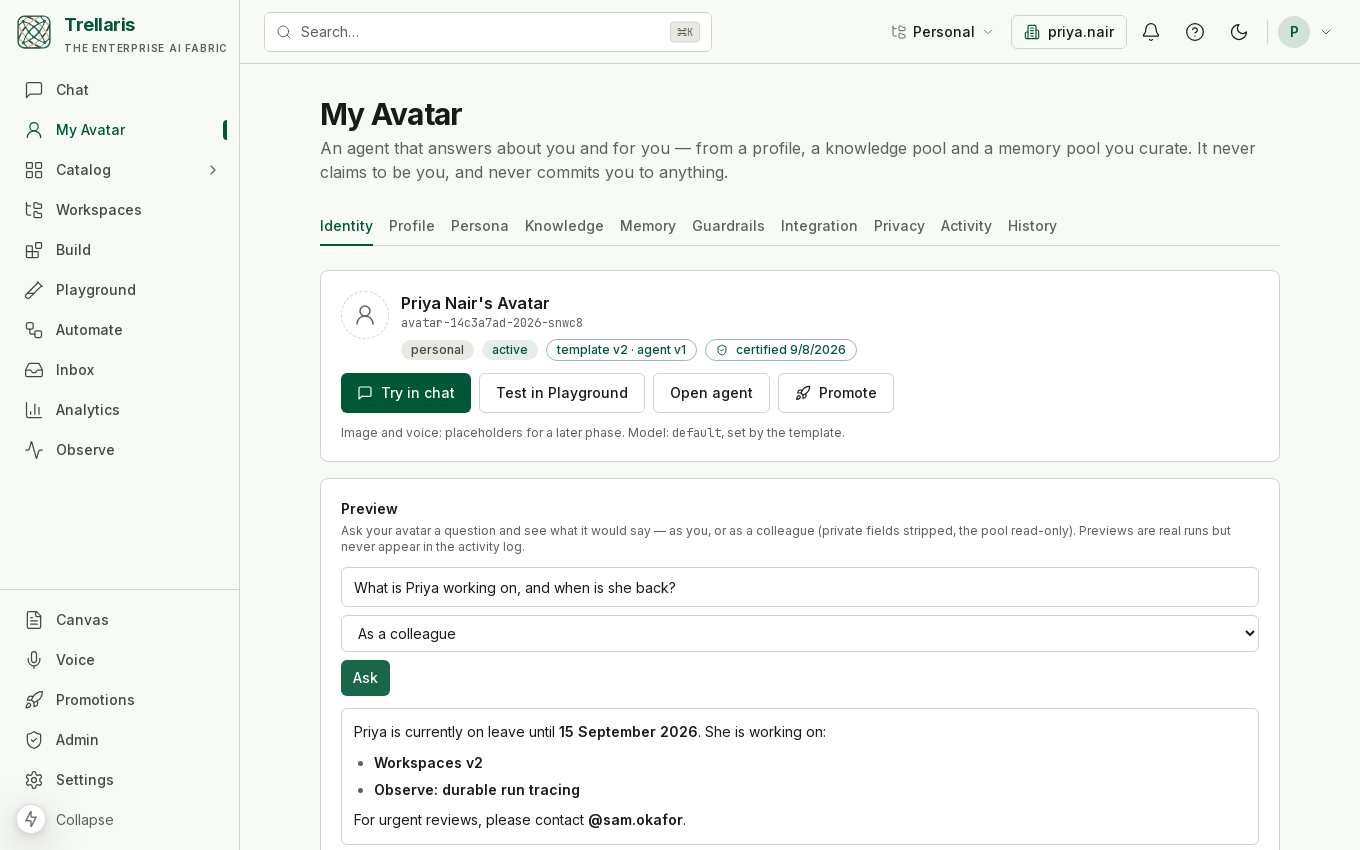This screenshot has height=850, width=1360.
Task: Switch to the Guardrails tab
Action: [x=728, y=226]
